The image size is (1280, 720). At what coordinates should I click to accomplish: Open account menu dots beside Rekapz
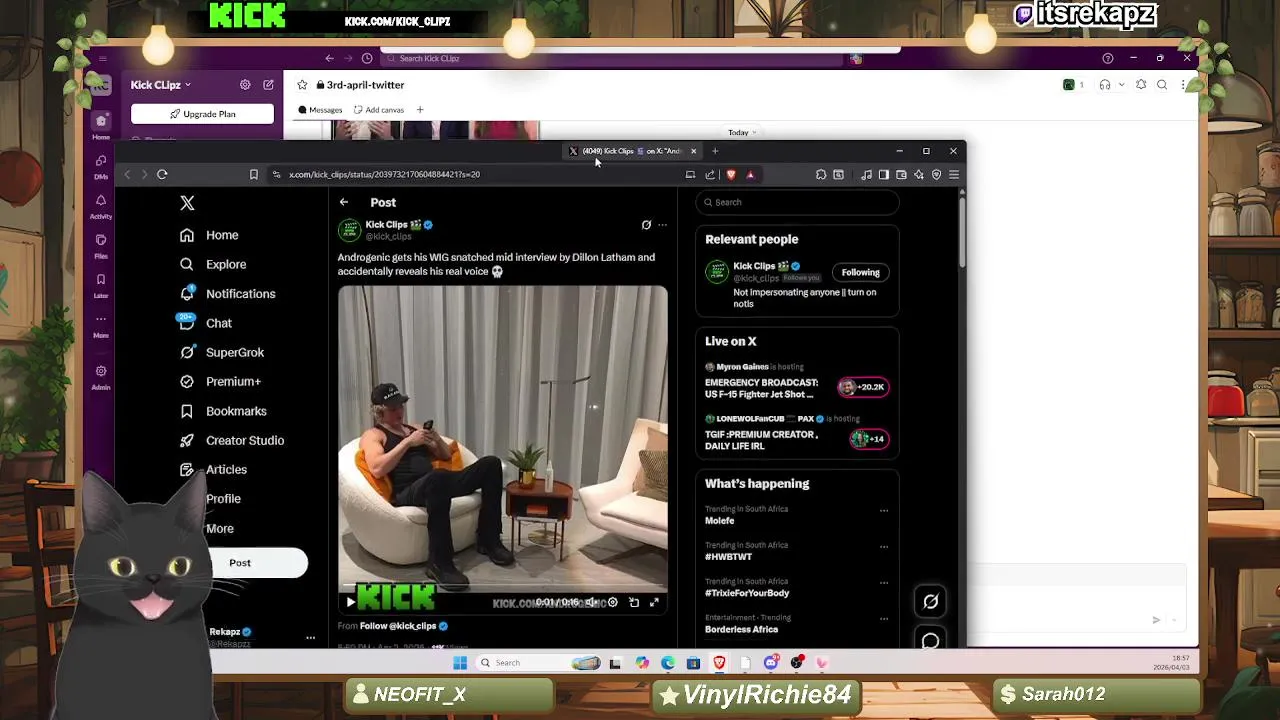pyautogui.click(x=310, y=637)
